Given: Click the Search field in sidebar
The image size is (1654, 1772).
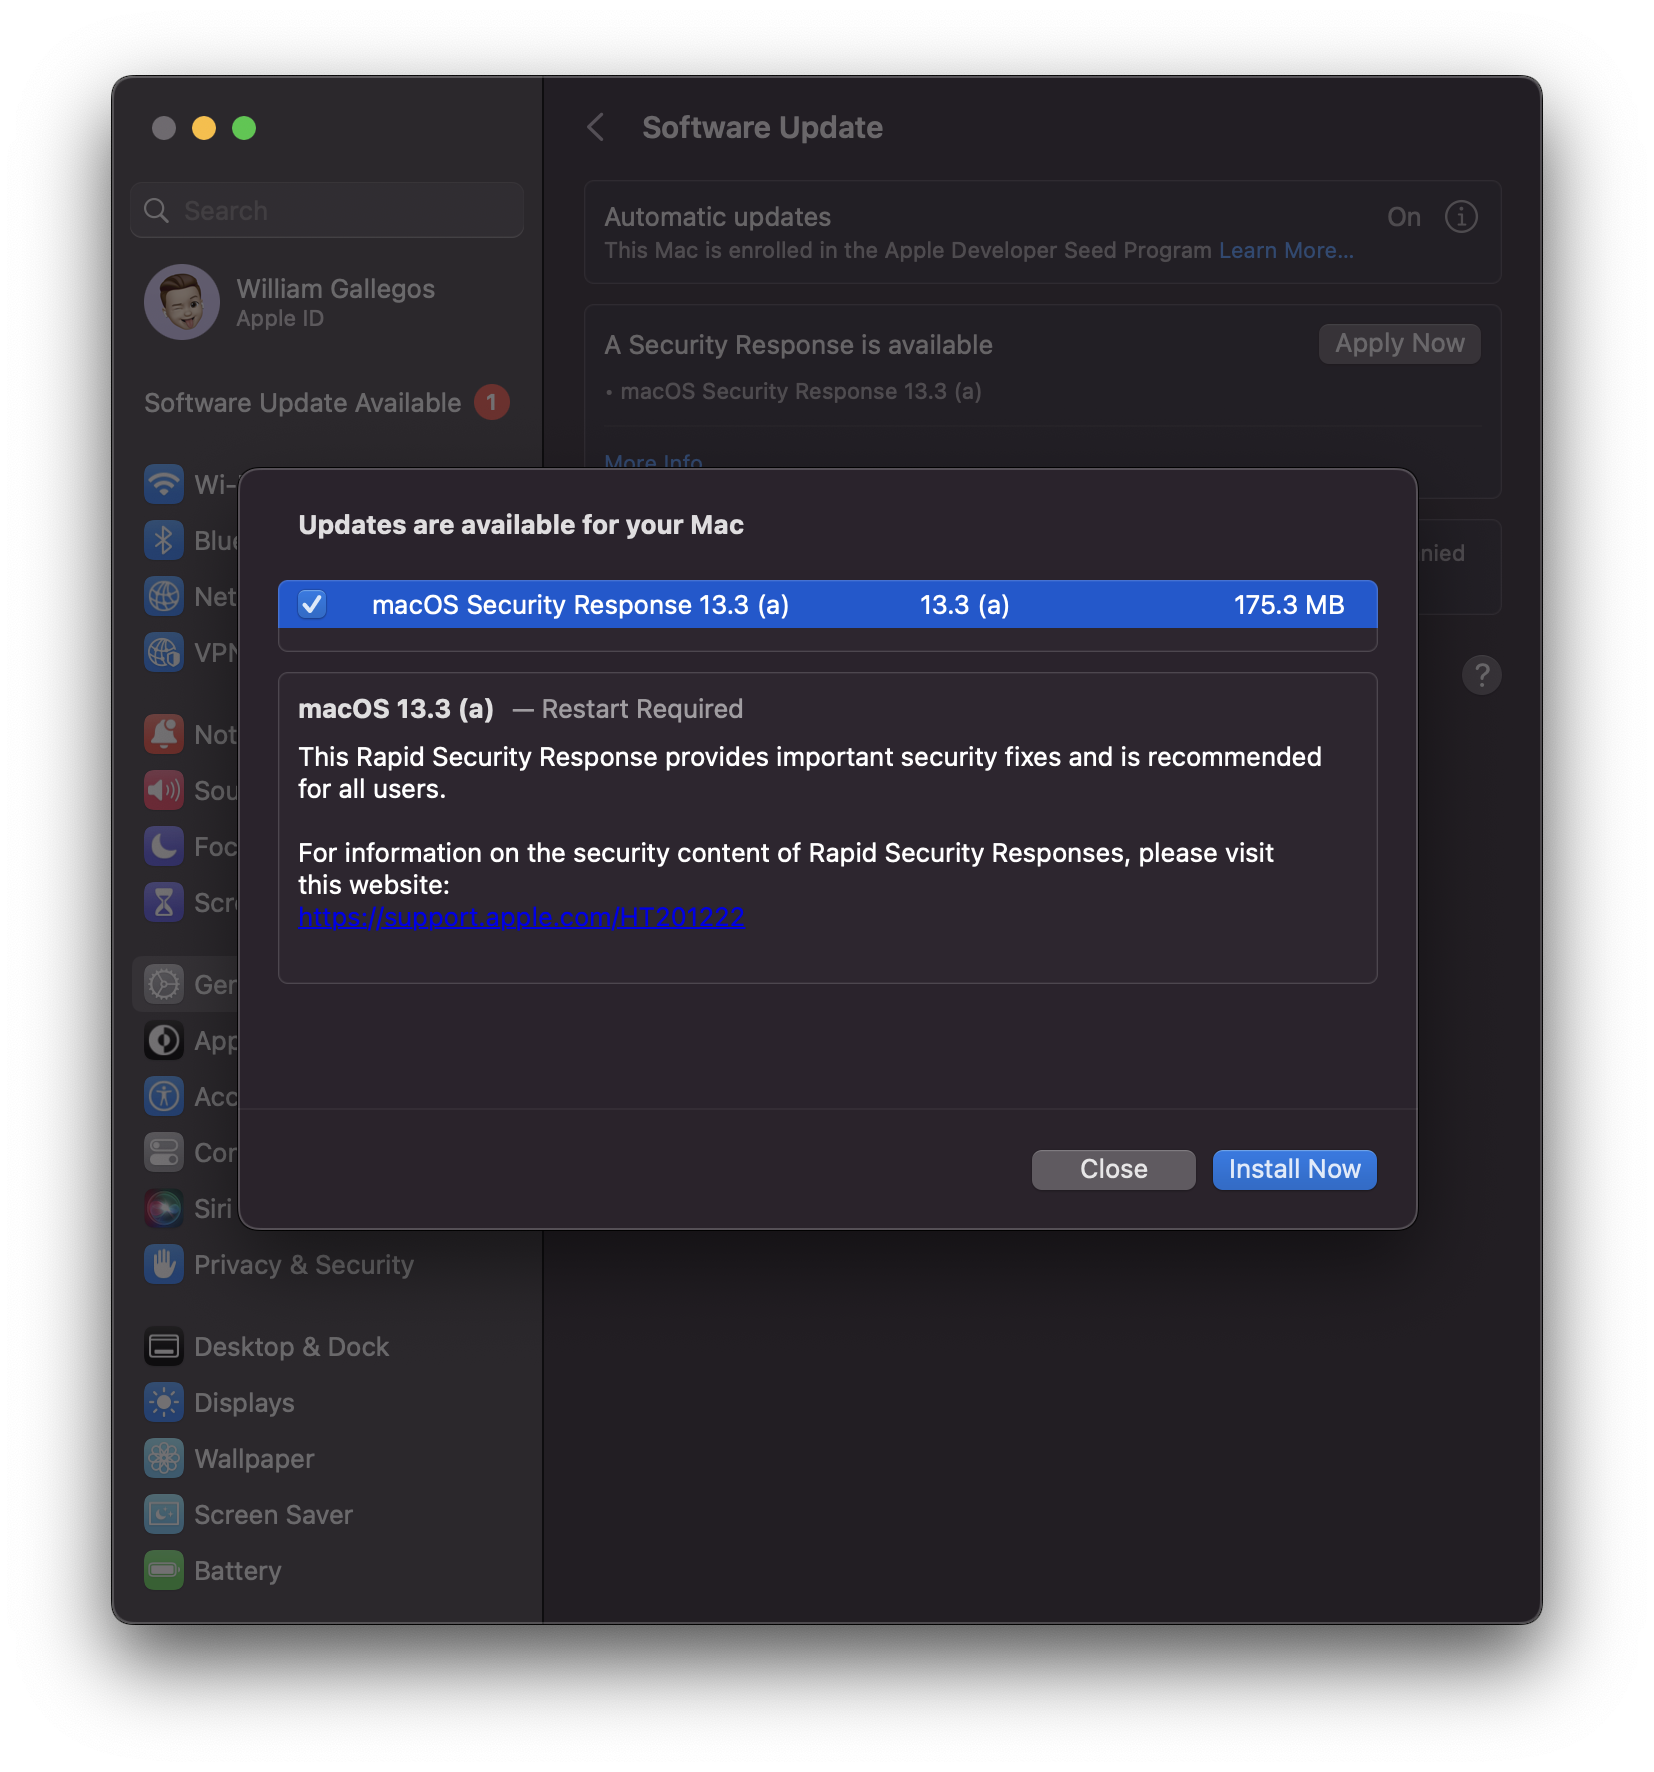Looking at the screenshot, I should 327,211.
